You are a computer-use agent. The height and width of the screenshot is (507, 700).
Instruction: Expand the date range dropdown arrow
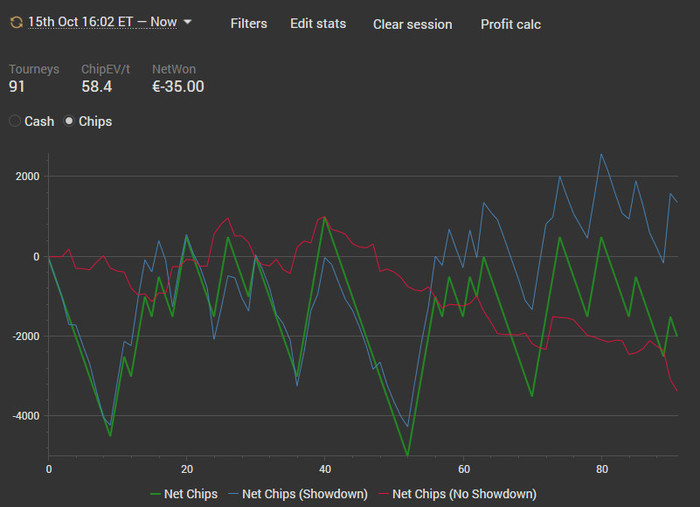pos(188,21)
